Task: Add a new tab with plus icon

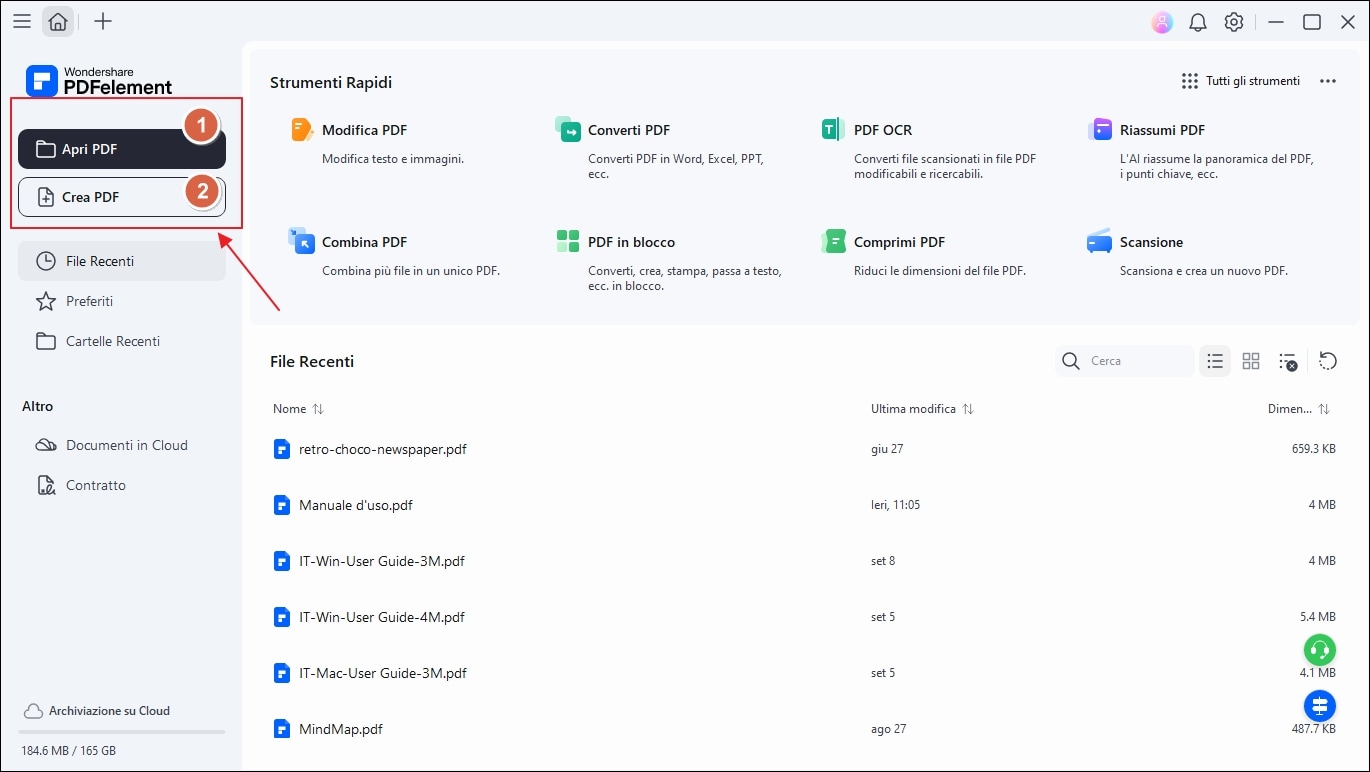Action: 103,21
